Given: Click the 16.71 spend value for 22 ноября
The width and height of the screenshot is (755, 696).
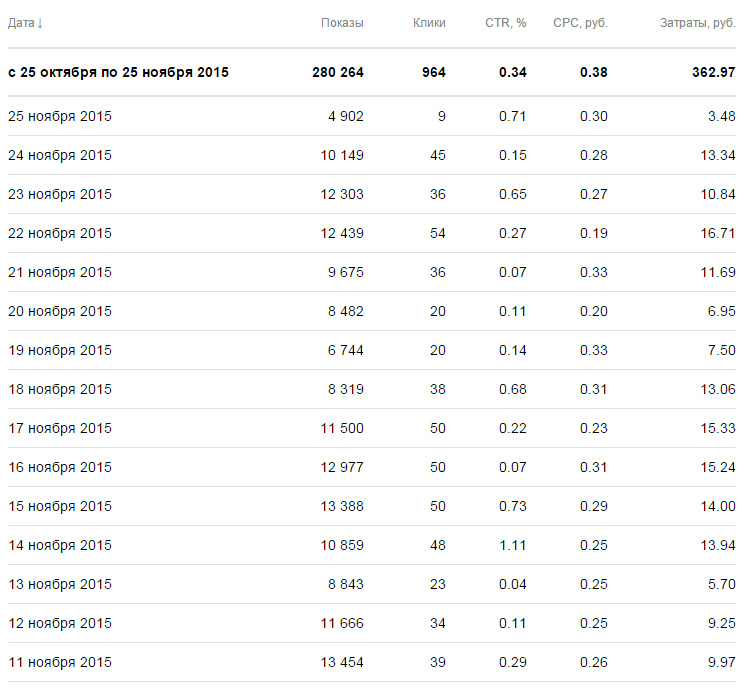Looking at the screenshot, I should (717, 233).
